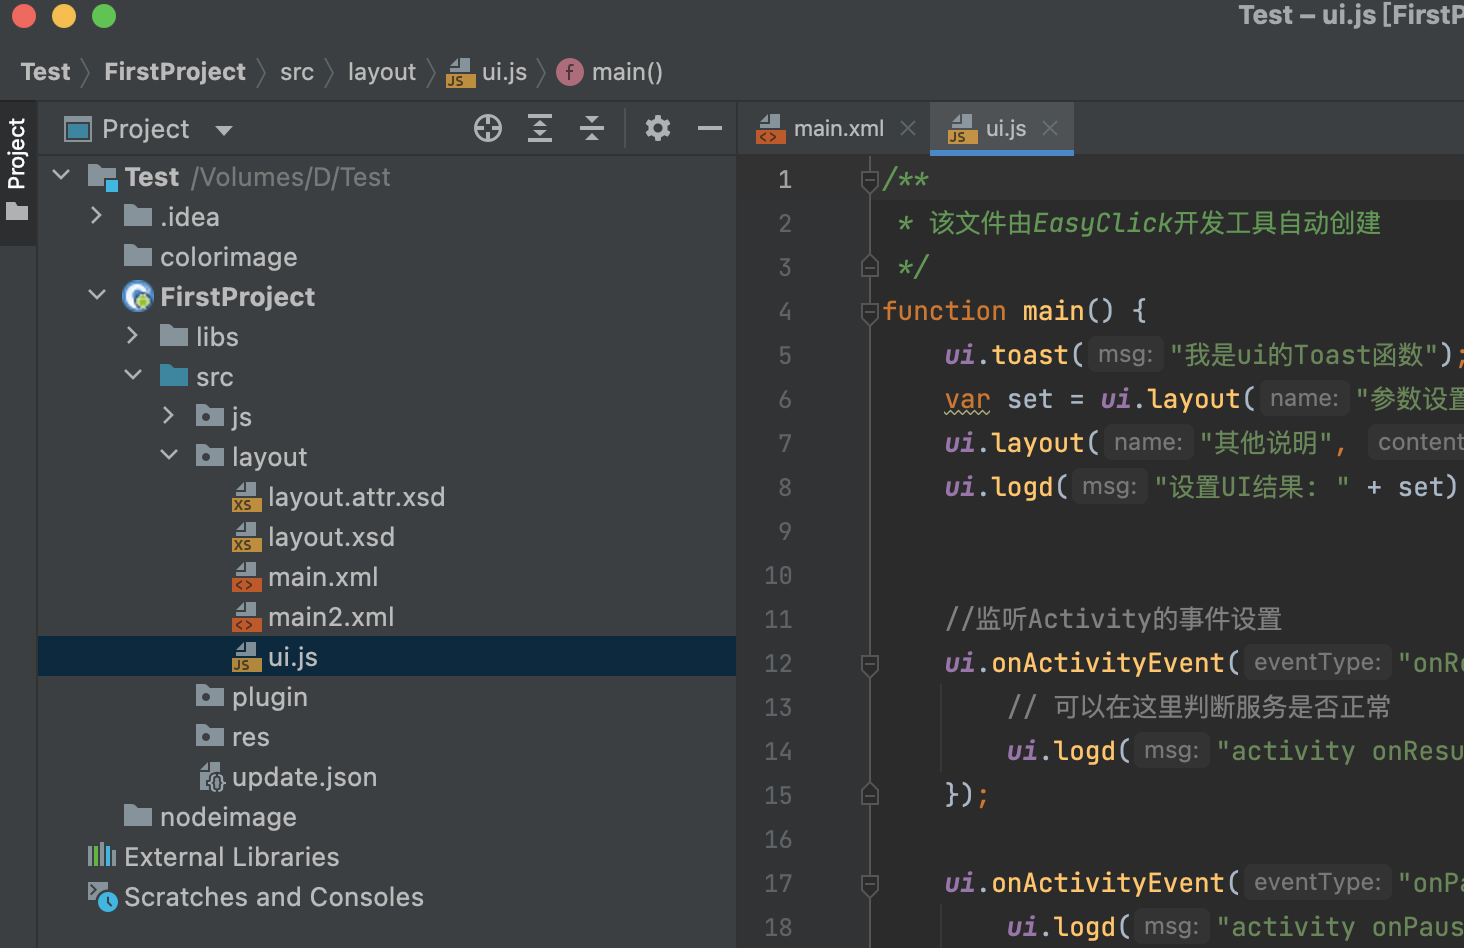The image size is (1464, 948).
Task: Click the src breadcrumb
Action: tap(297, 72)
